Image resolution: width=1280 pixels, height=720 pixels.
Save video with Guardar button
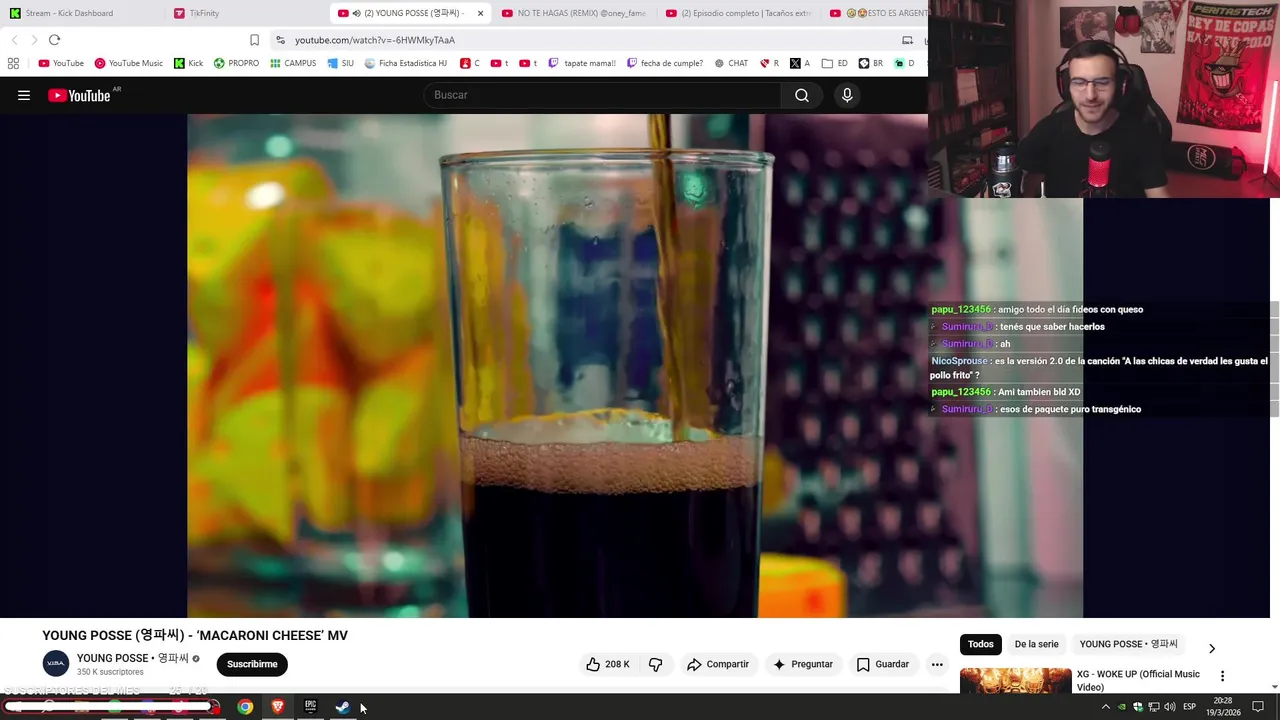coord(883,664)
